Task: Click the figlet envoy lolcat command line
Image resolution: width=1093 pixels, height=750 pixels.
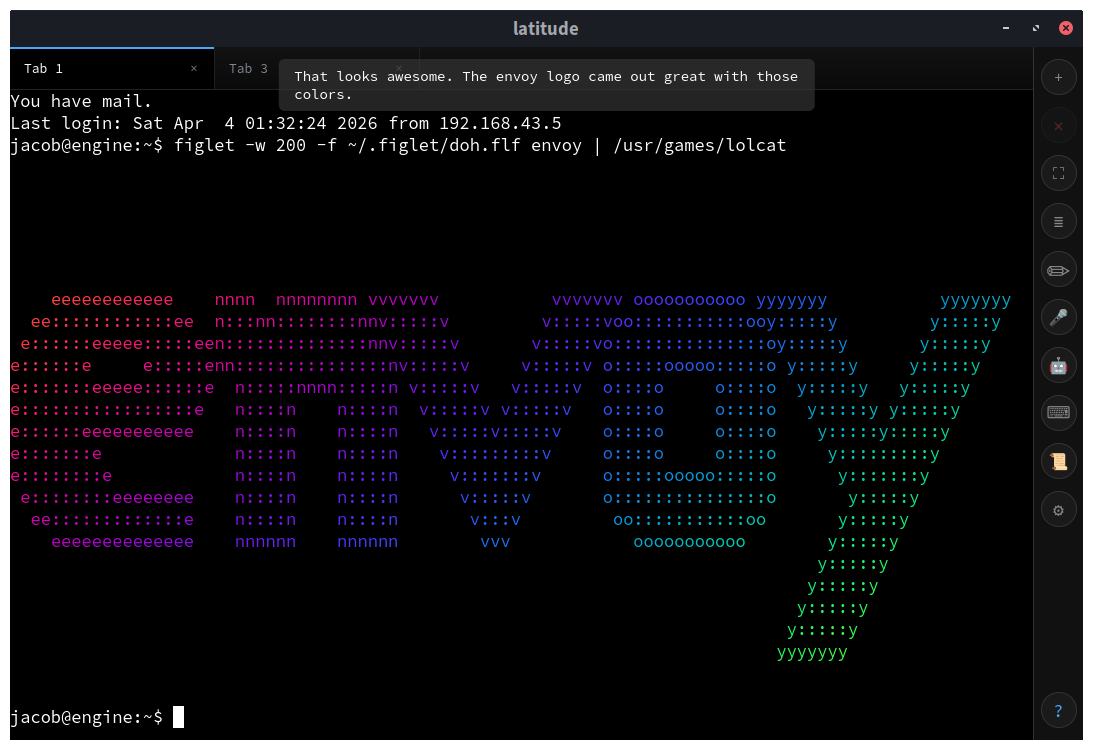Action: [x=398, y=145]
